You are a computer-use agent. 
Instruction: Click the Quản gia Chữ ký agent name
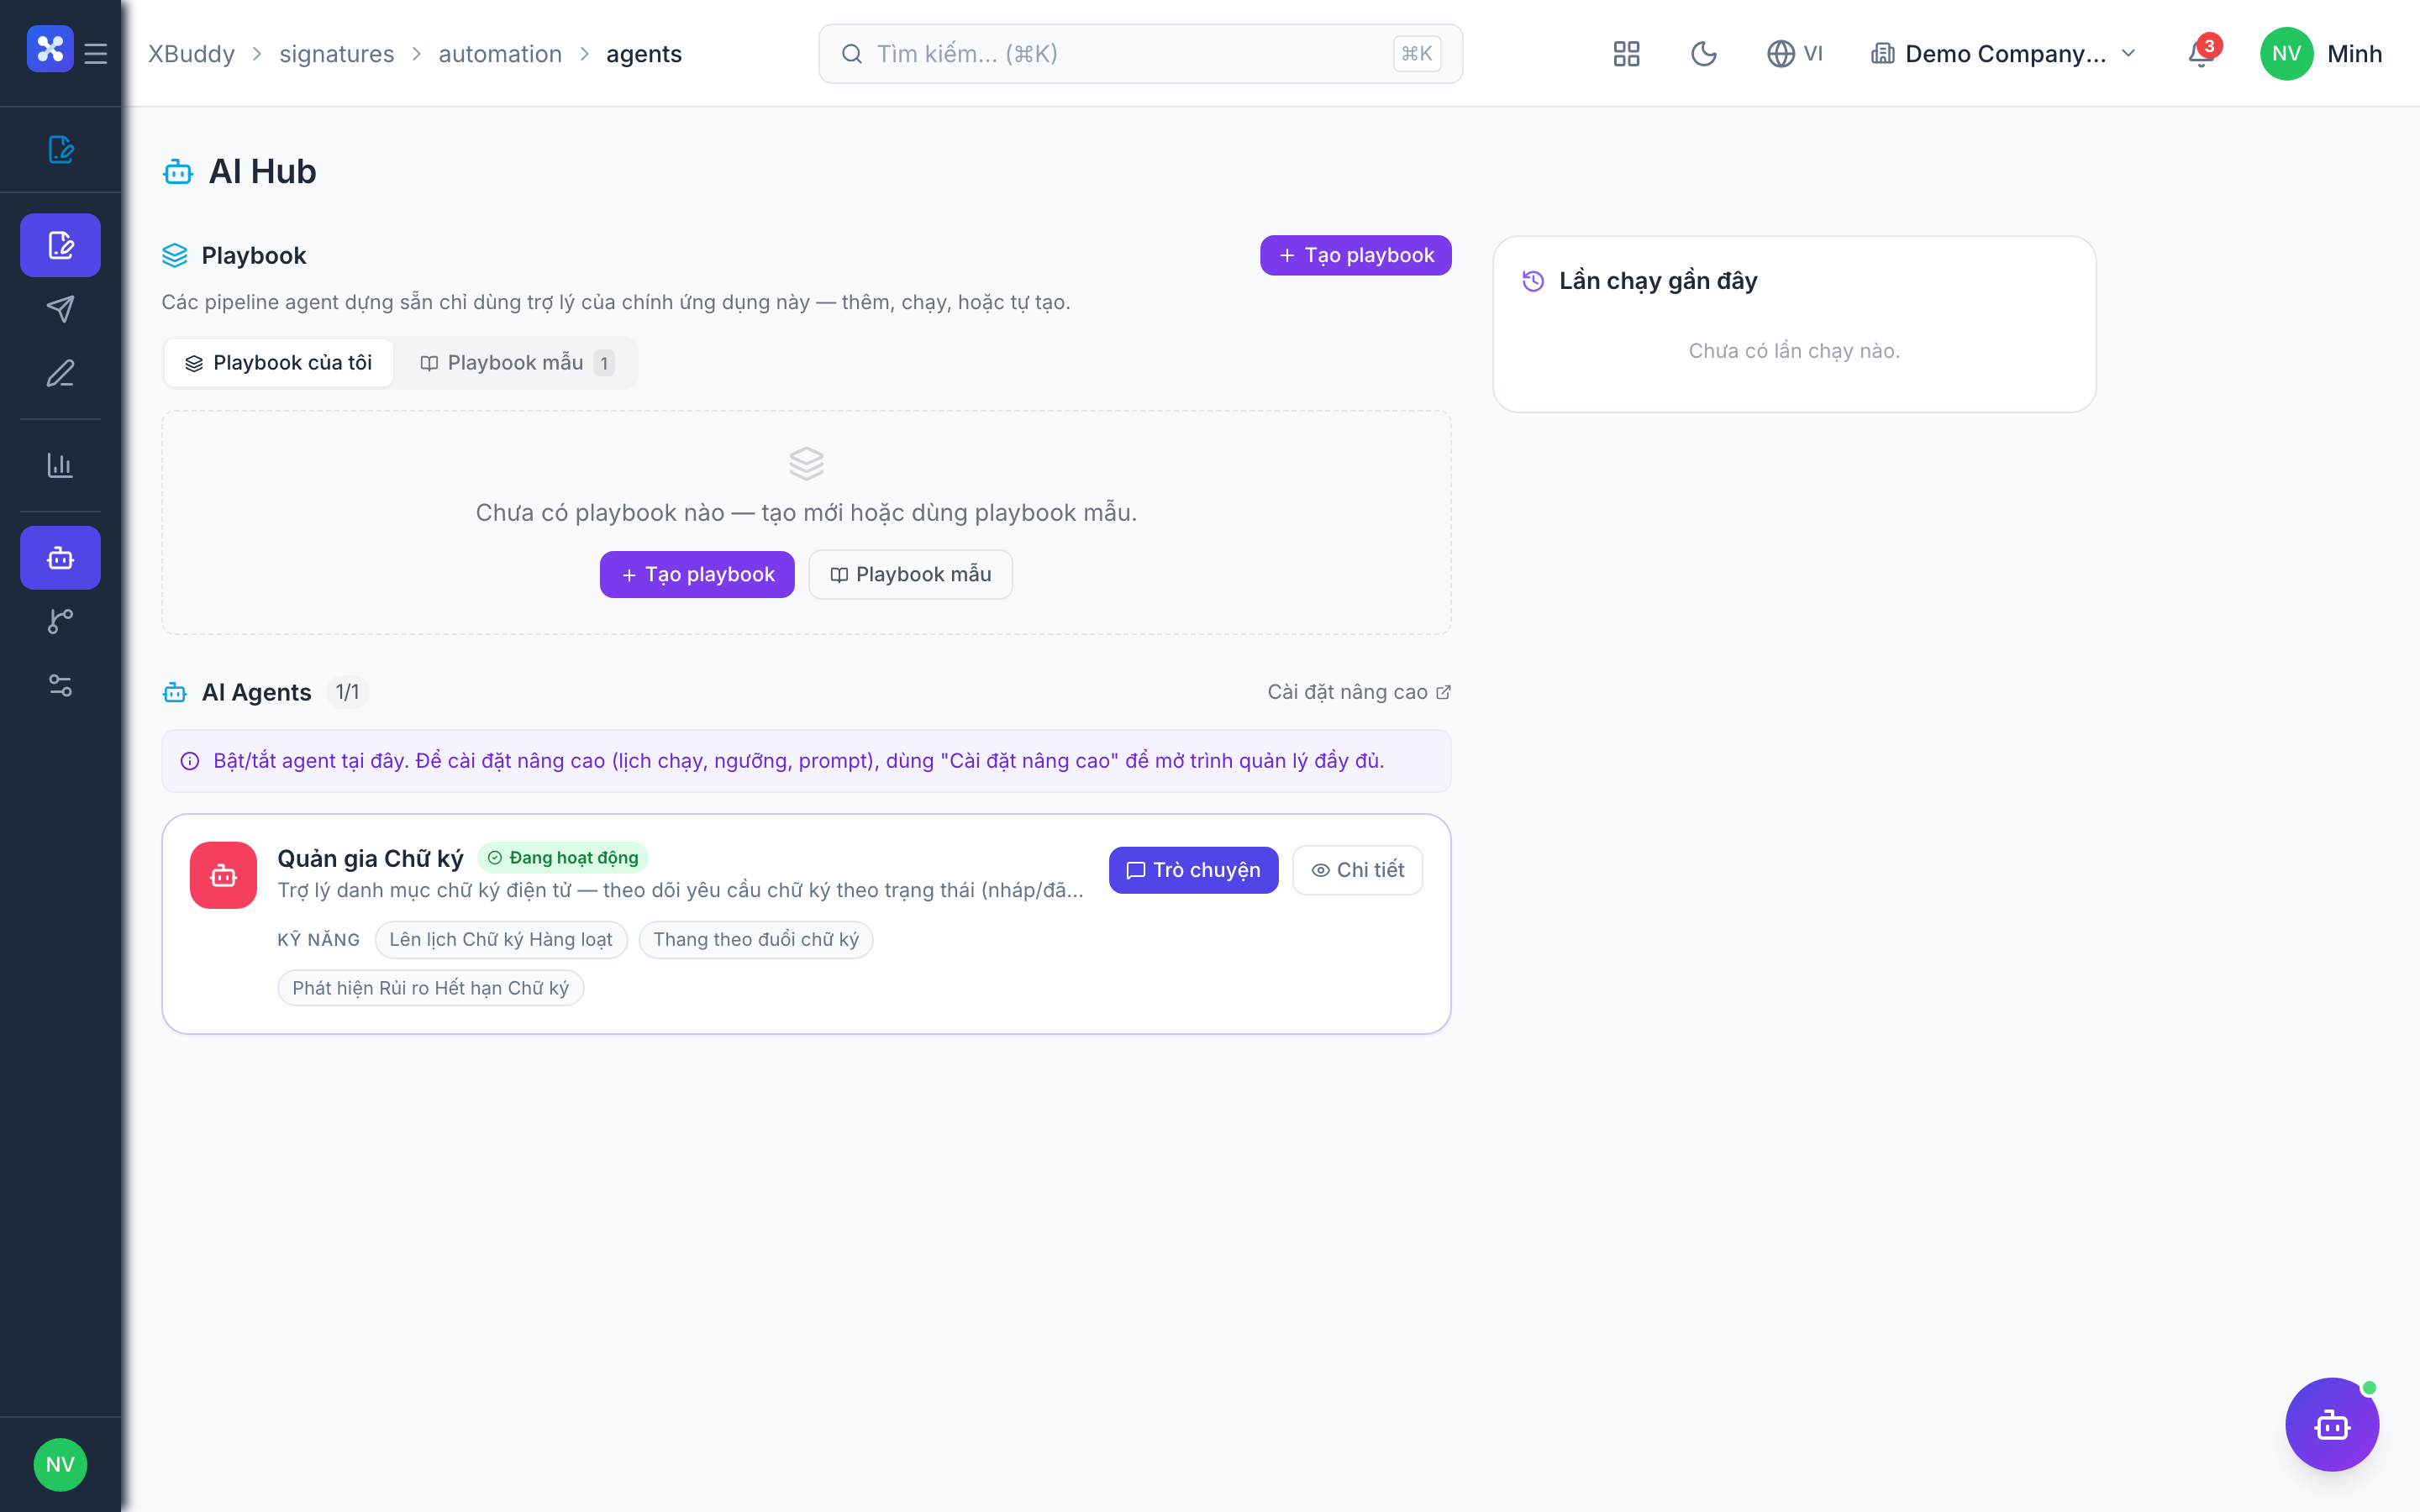coord(370,858)
